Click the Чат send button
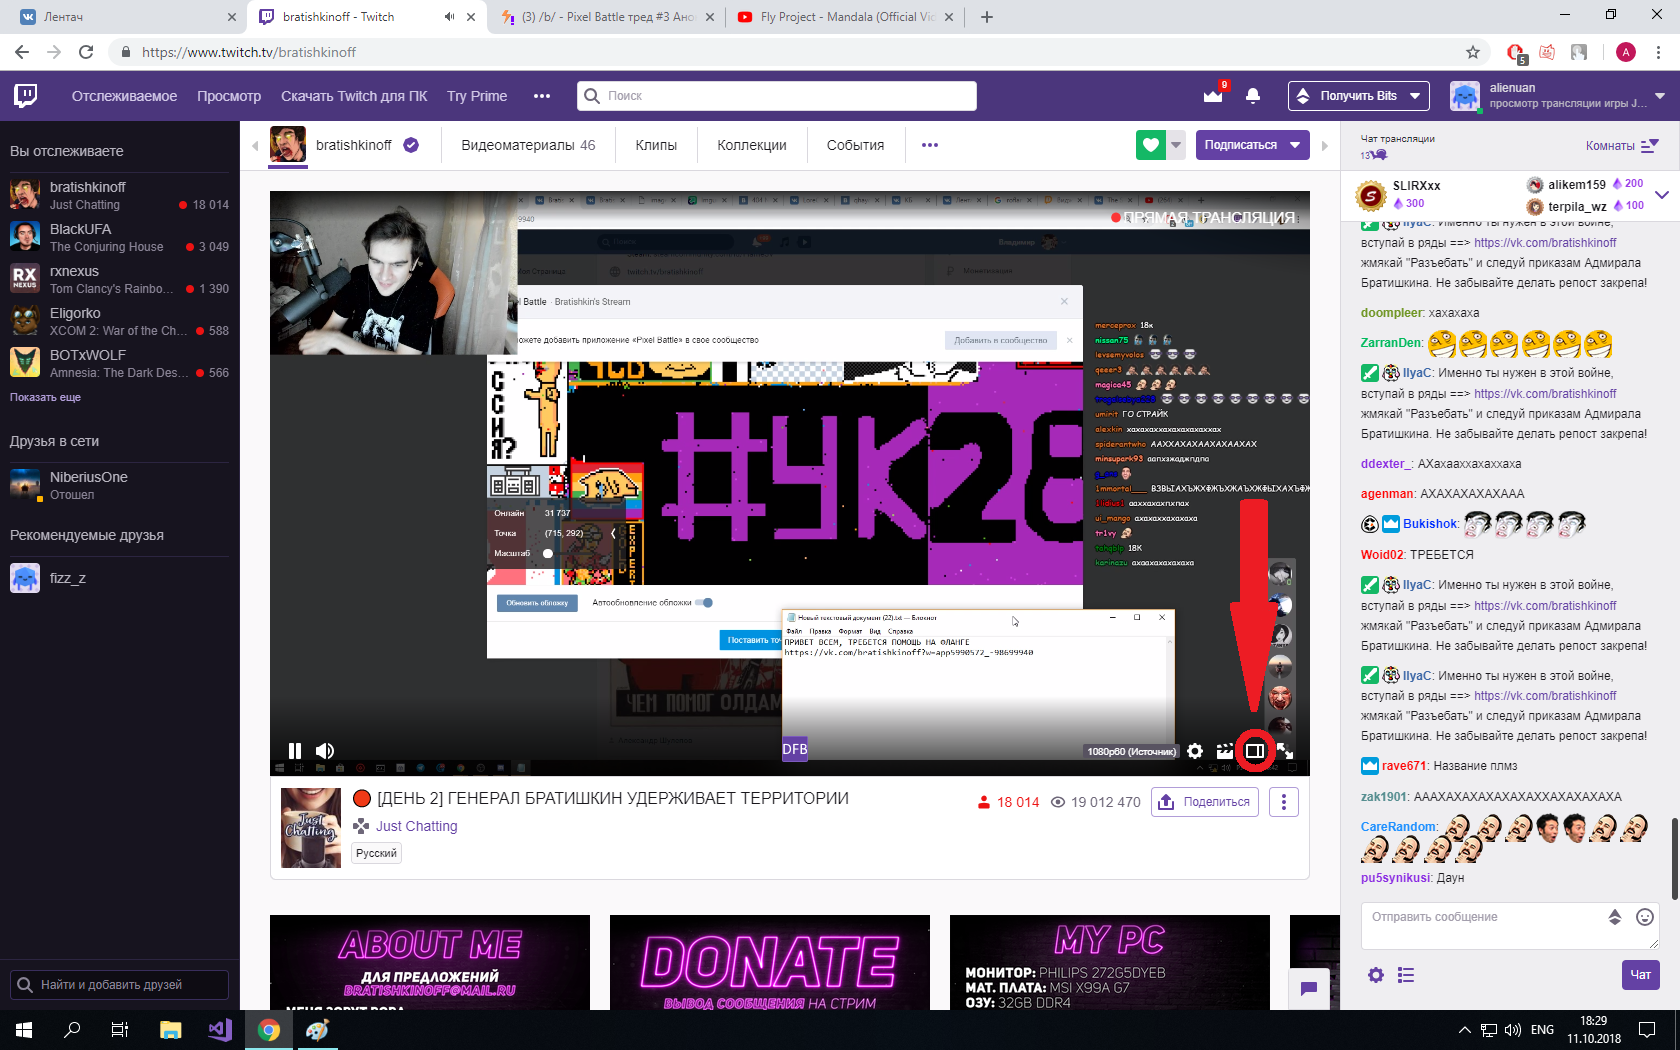Viewport: 1680px width, 1050px height. (x=1640, y=975)
